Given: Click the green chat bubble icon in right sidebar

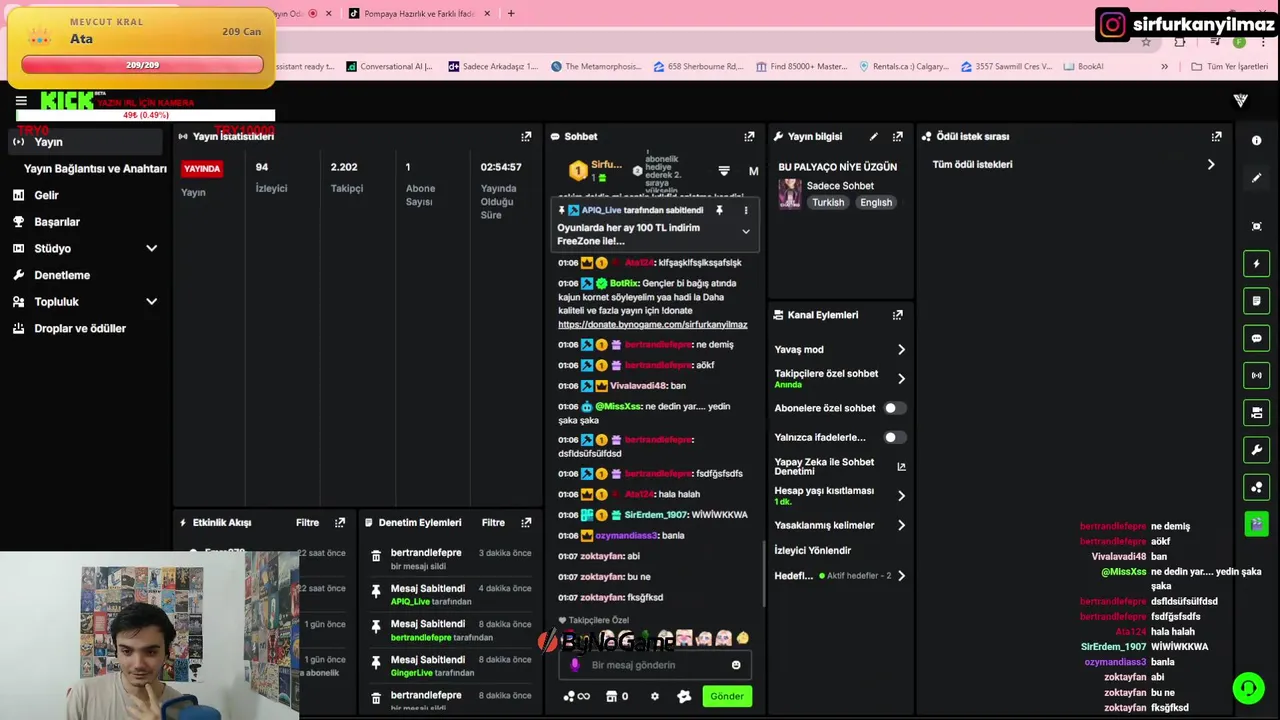Looking at the screenshot, I should 1257,338.
